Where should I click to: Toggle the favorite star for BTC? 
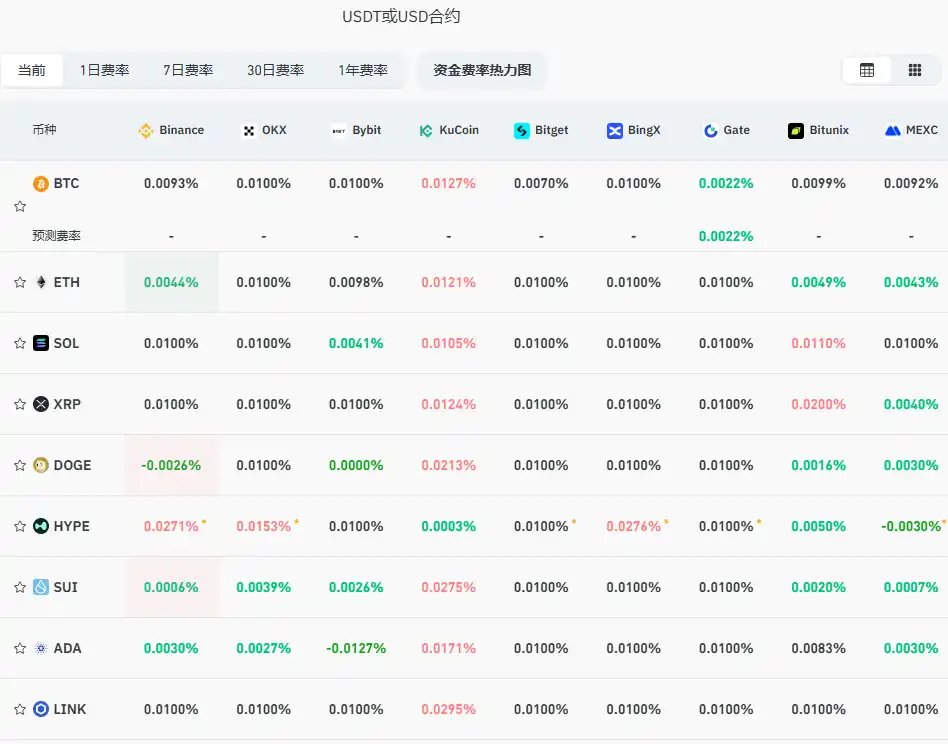(19, 206)
